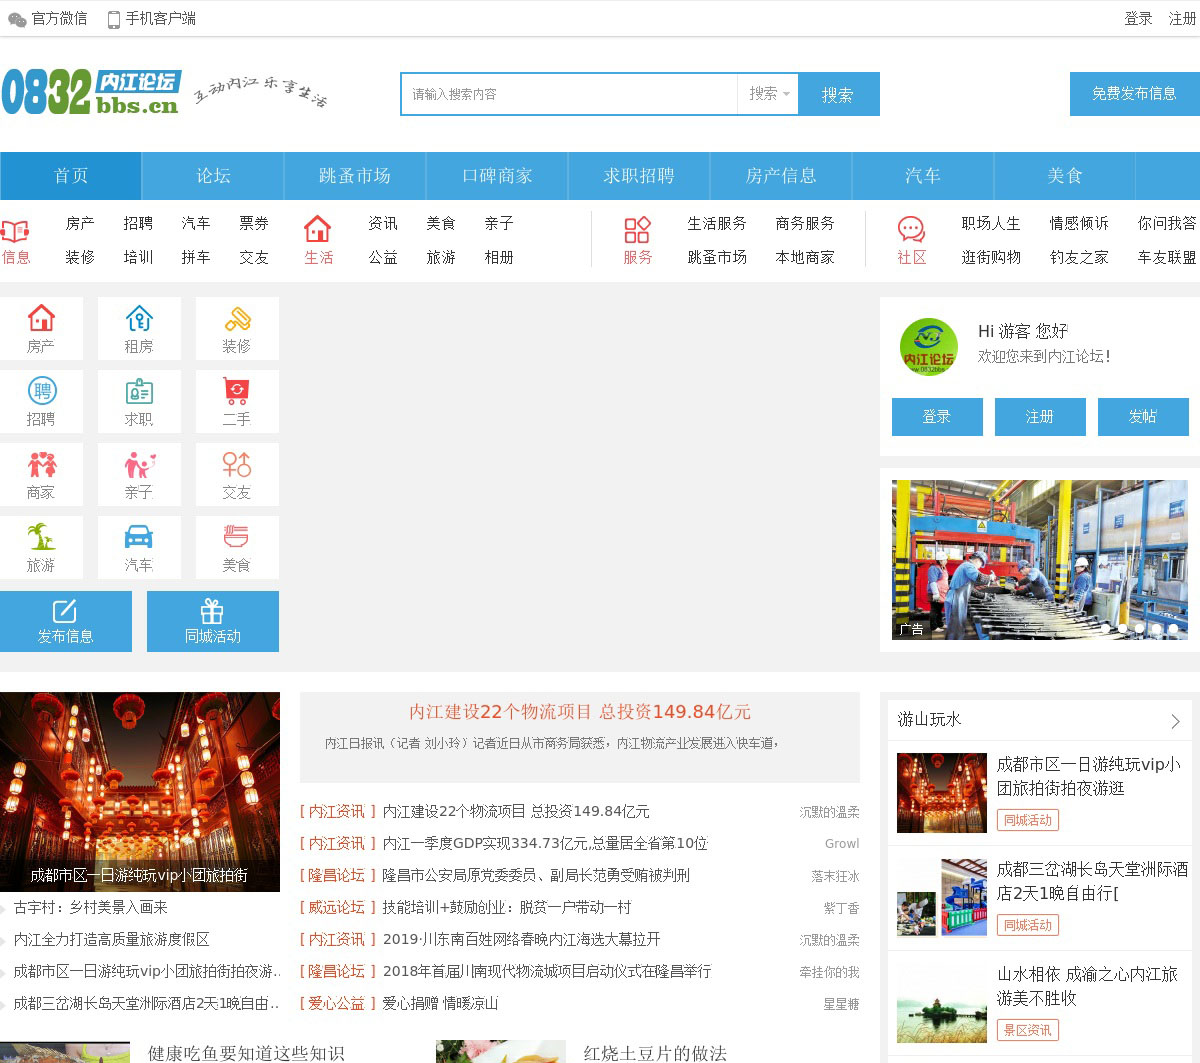1200x1063 pixels.
Task: Click the search content input field
Action: tap(568, 94)
